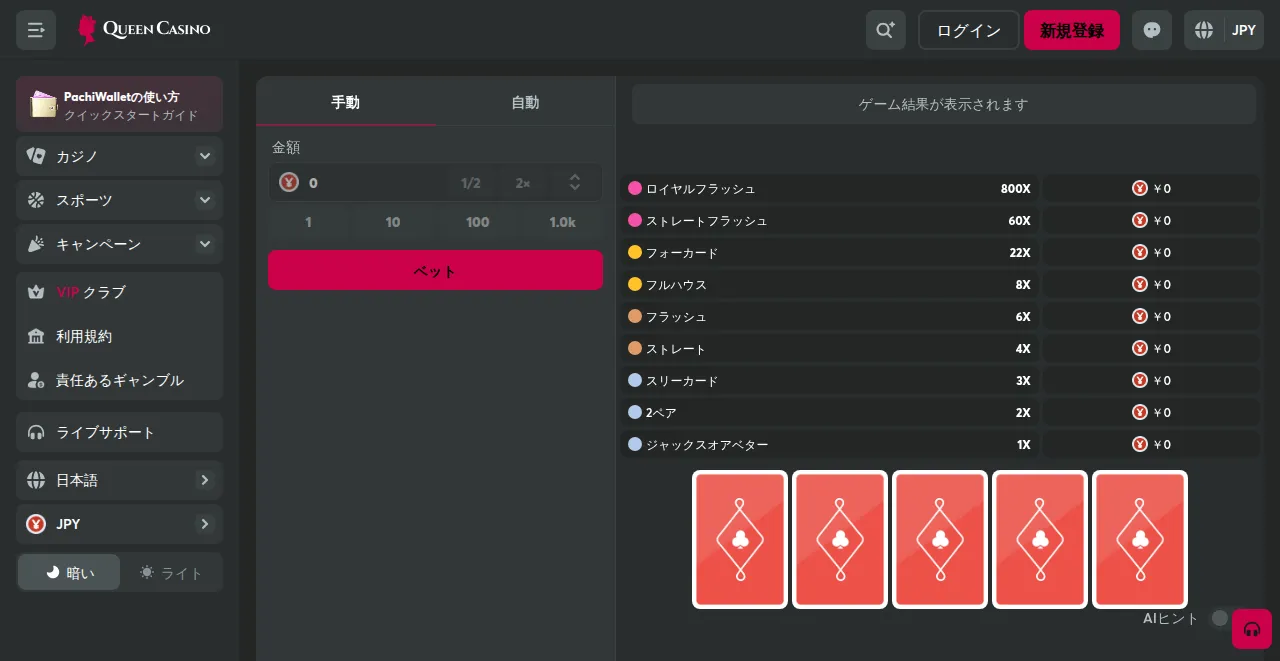1280x661 pixels.
Task: Open PachiWalletの使い方 quick start guide
Action: click(119, 104)
